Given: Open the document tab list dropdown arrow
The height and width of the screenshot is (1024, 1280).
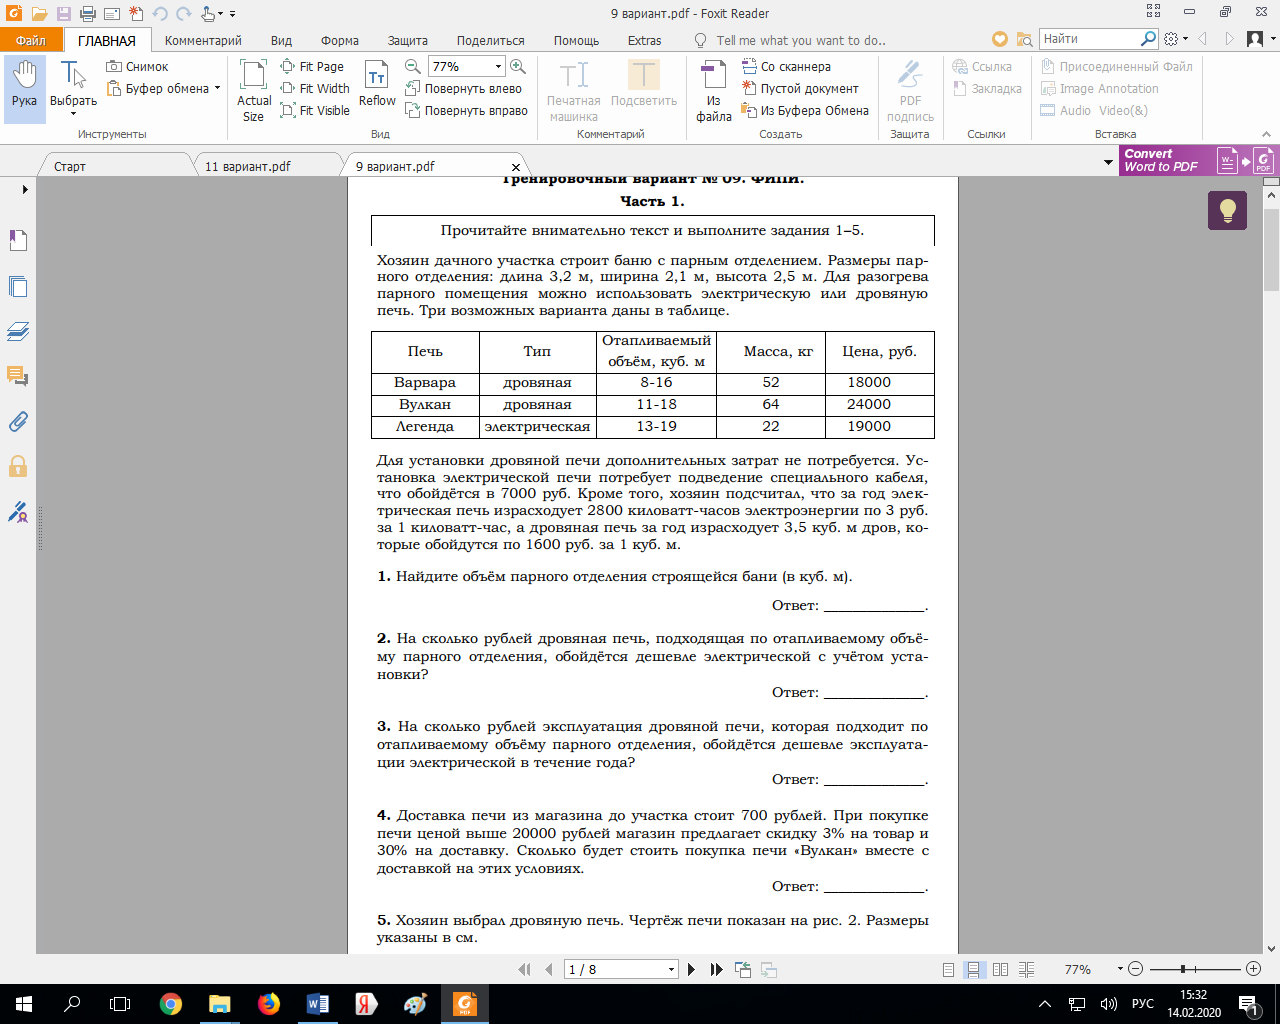Looking at the screenshot, I should [x=1108, y=162].
